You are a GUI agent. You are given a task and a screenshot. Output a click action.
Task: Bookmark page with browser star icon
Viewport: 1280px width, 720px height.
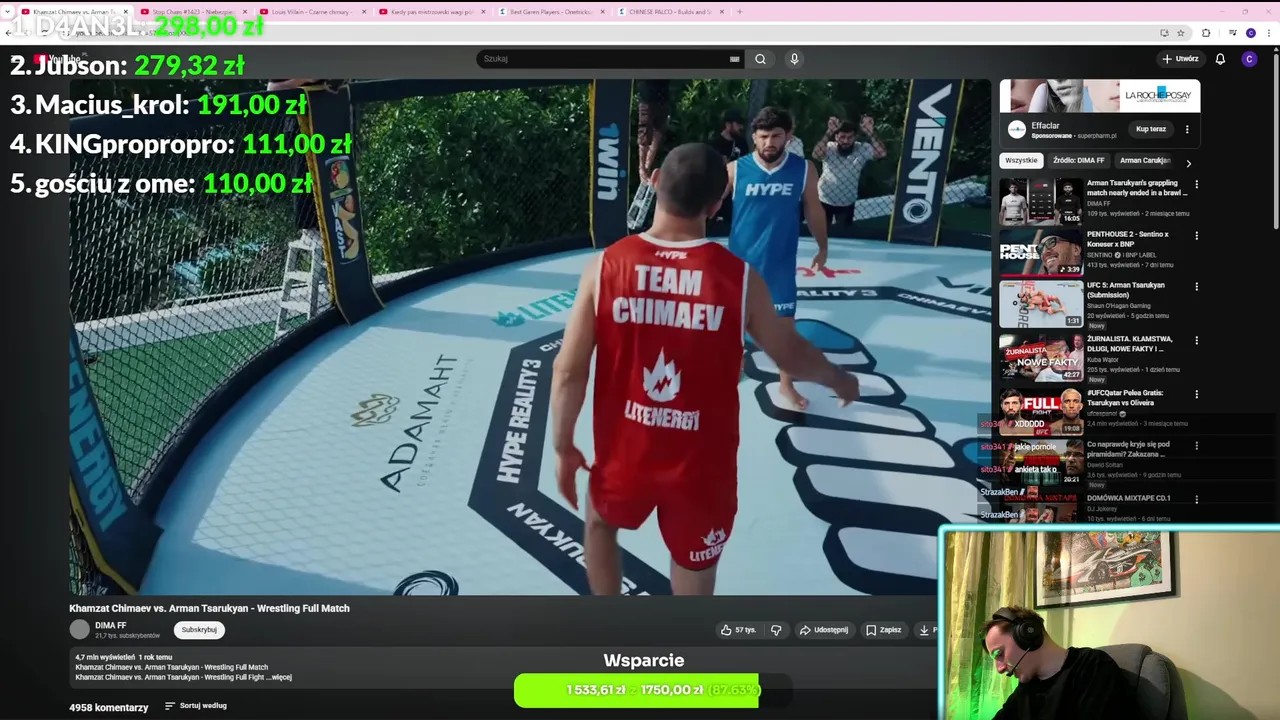(1181, 33)
